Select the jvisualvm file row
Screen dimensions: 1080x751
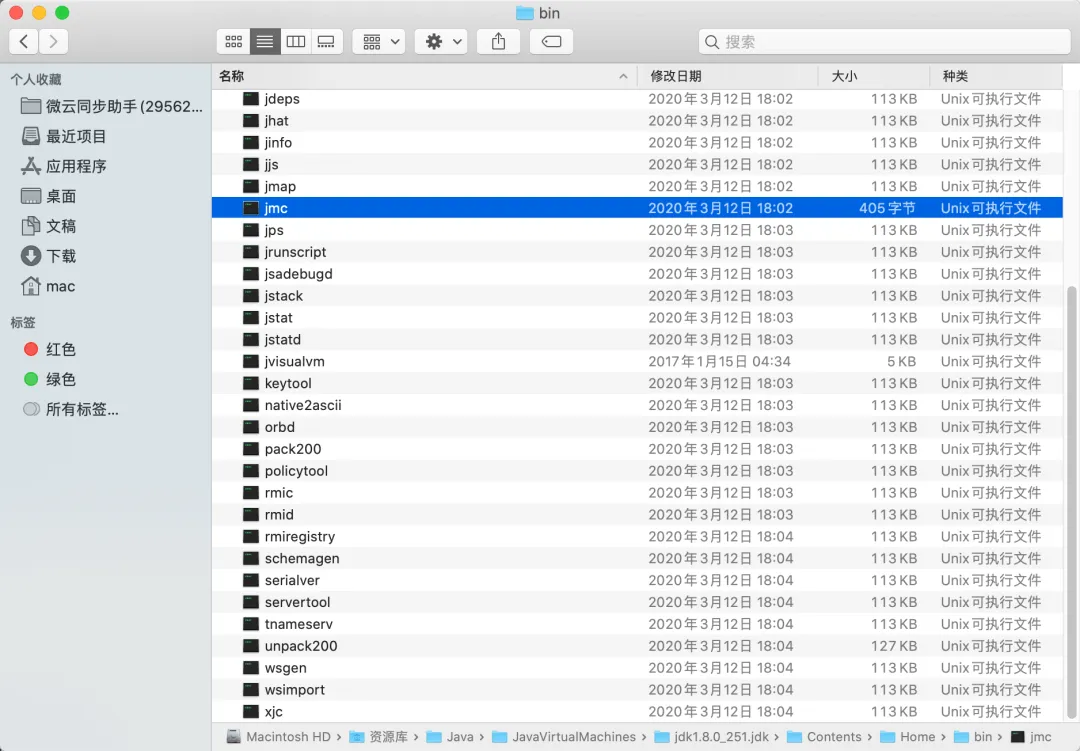coord(637,361)
